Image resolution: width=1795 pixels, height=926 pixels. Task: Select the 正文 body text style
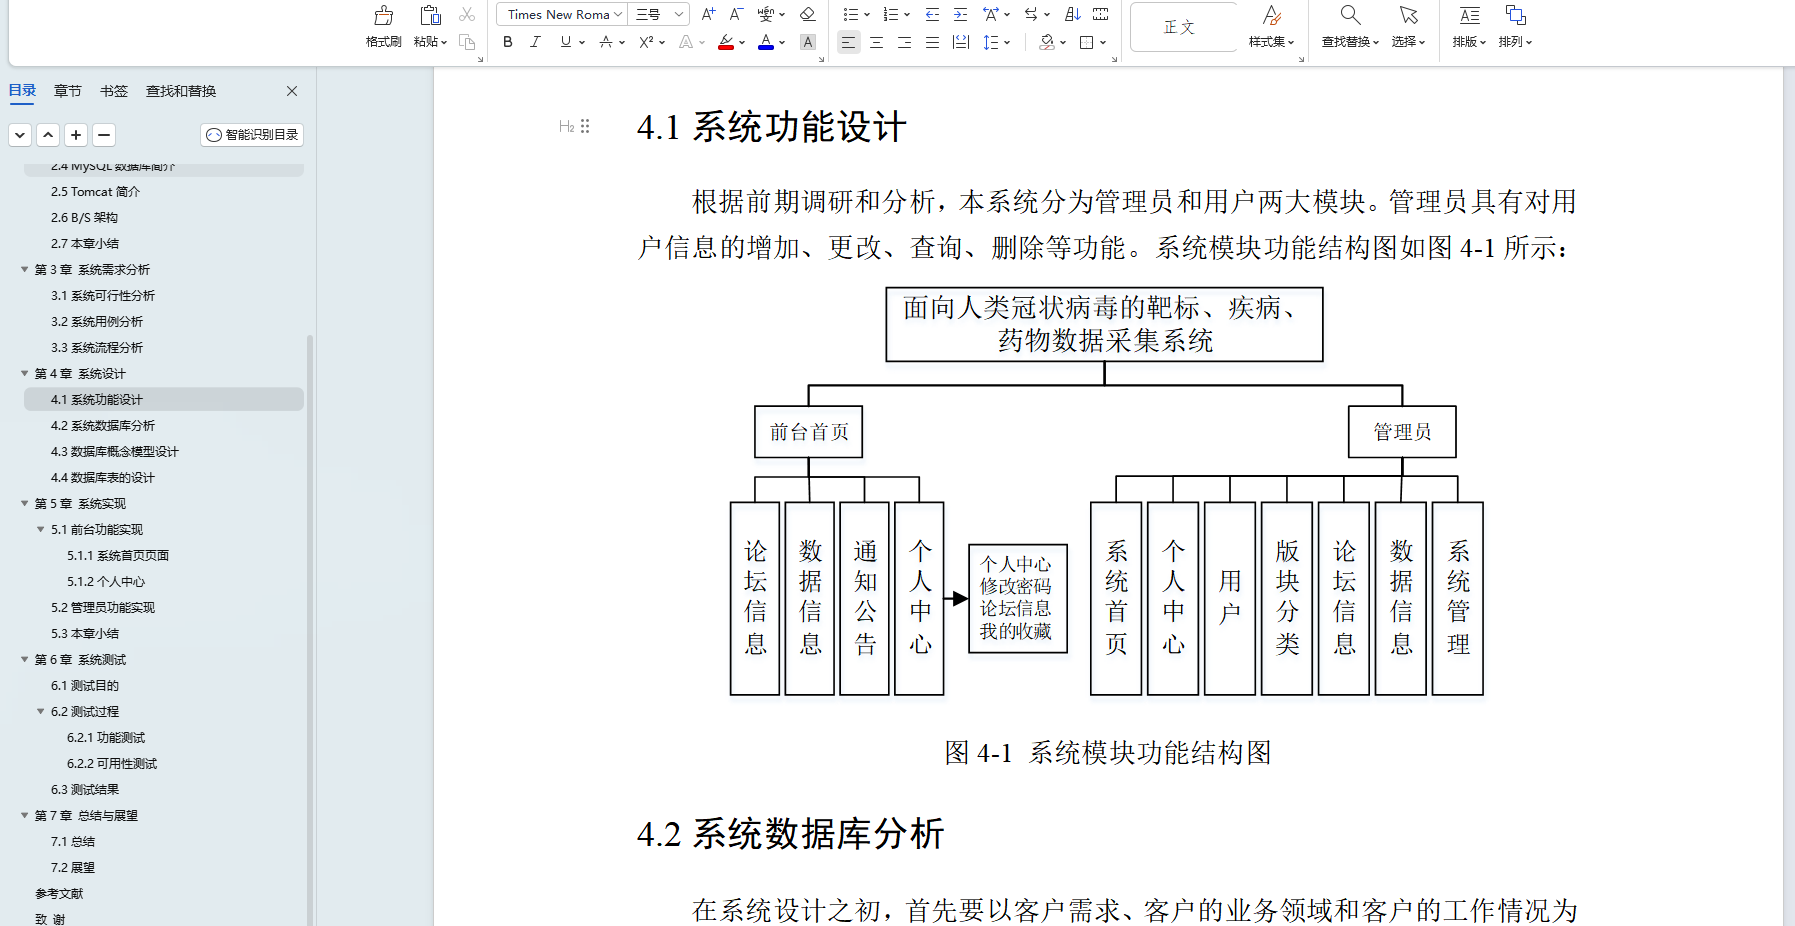click(x=1183, y=28)
